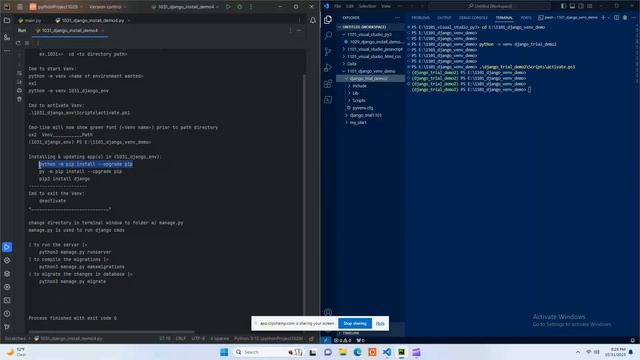Toggle soft-wrap in PyCharm Run panel gutter

19,73
